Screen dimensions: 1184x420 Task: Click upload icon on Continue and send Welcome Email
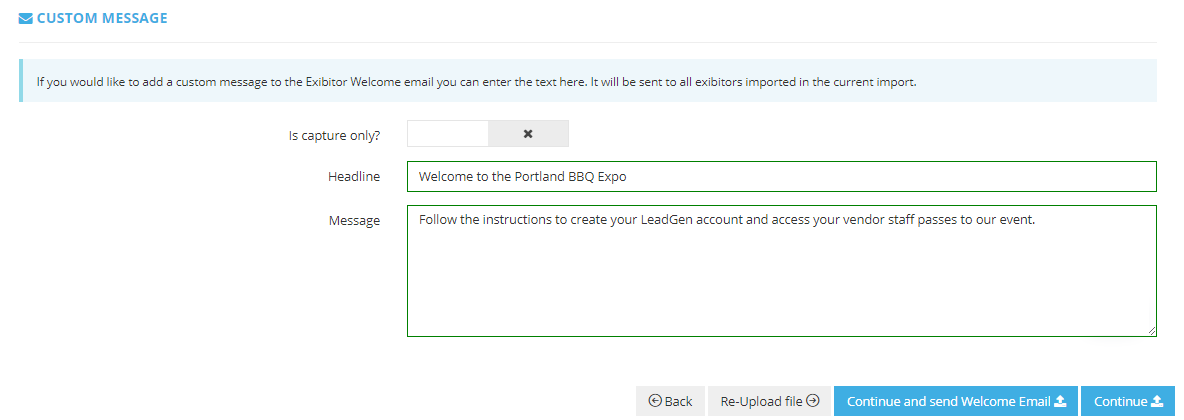coord(1060,401)
